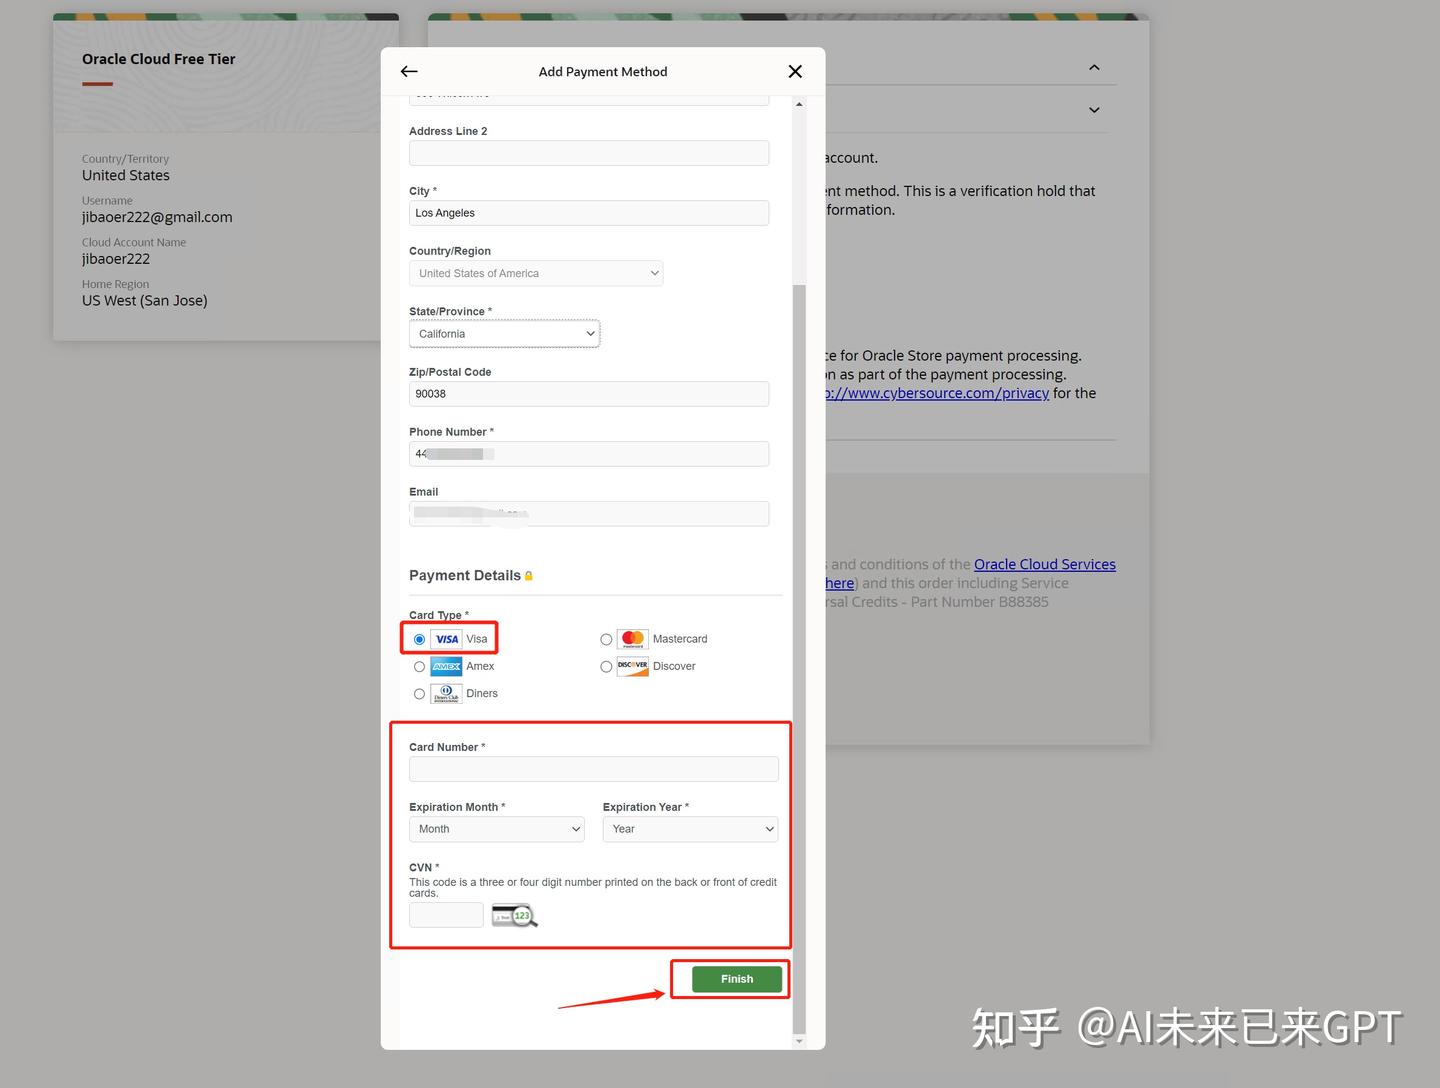1440x1088 pixels.
Task: Click the Visa card logo
Action: 447,639
